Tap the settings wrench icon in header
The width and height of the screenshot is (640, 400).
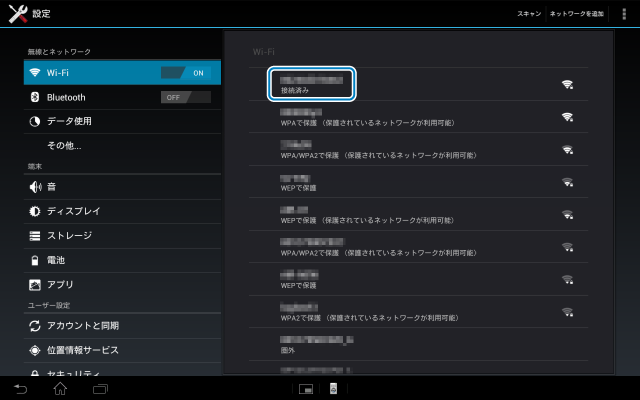(16, 14)
